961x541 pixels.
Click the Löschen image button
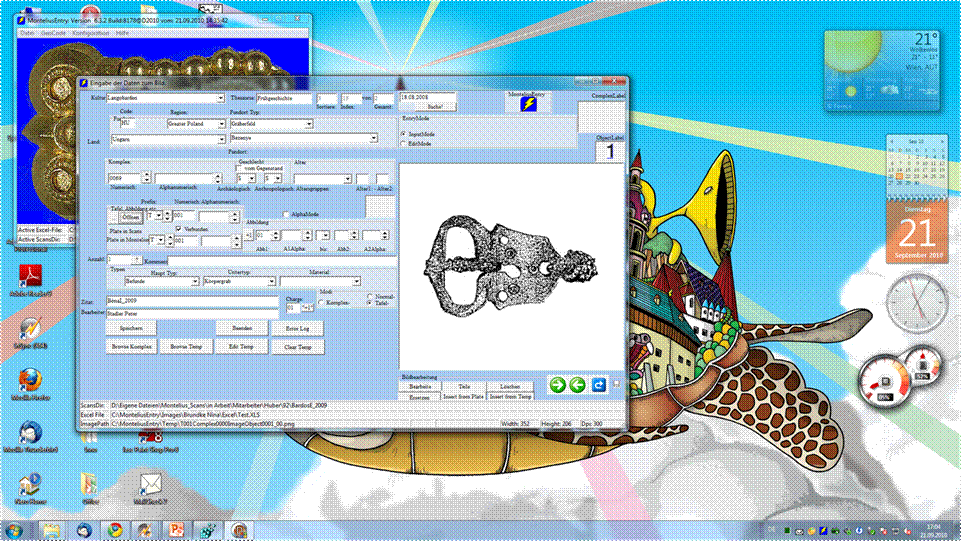[510, 387]
